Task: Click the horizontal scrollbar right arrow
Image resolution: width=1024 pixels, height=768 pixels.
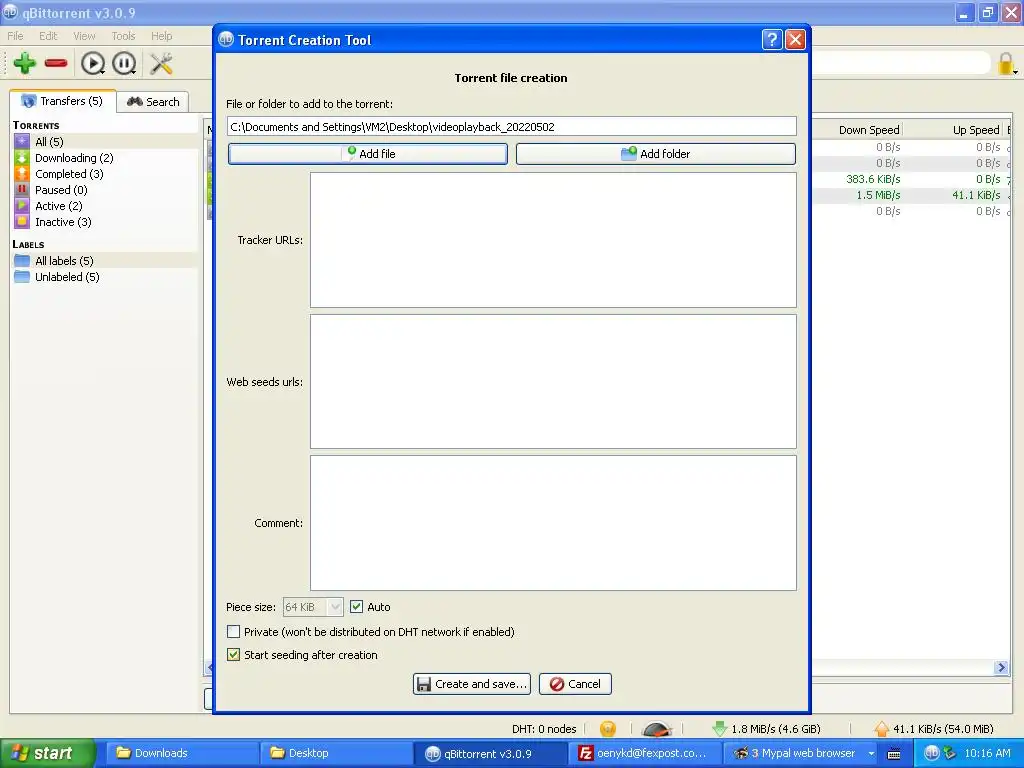Action: [x=1001, y=667]
